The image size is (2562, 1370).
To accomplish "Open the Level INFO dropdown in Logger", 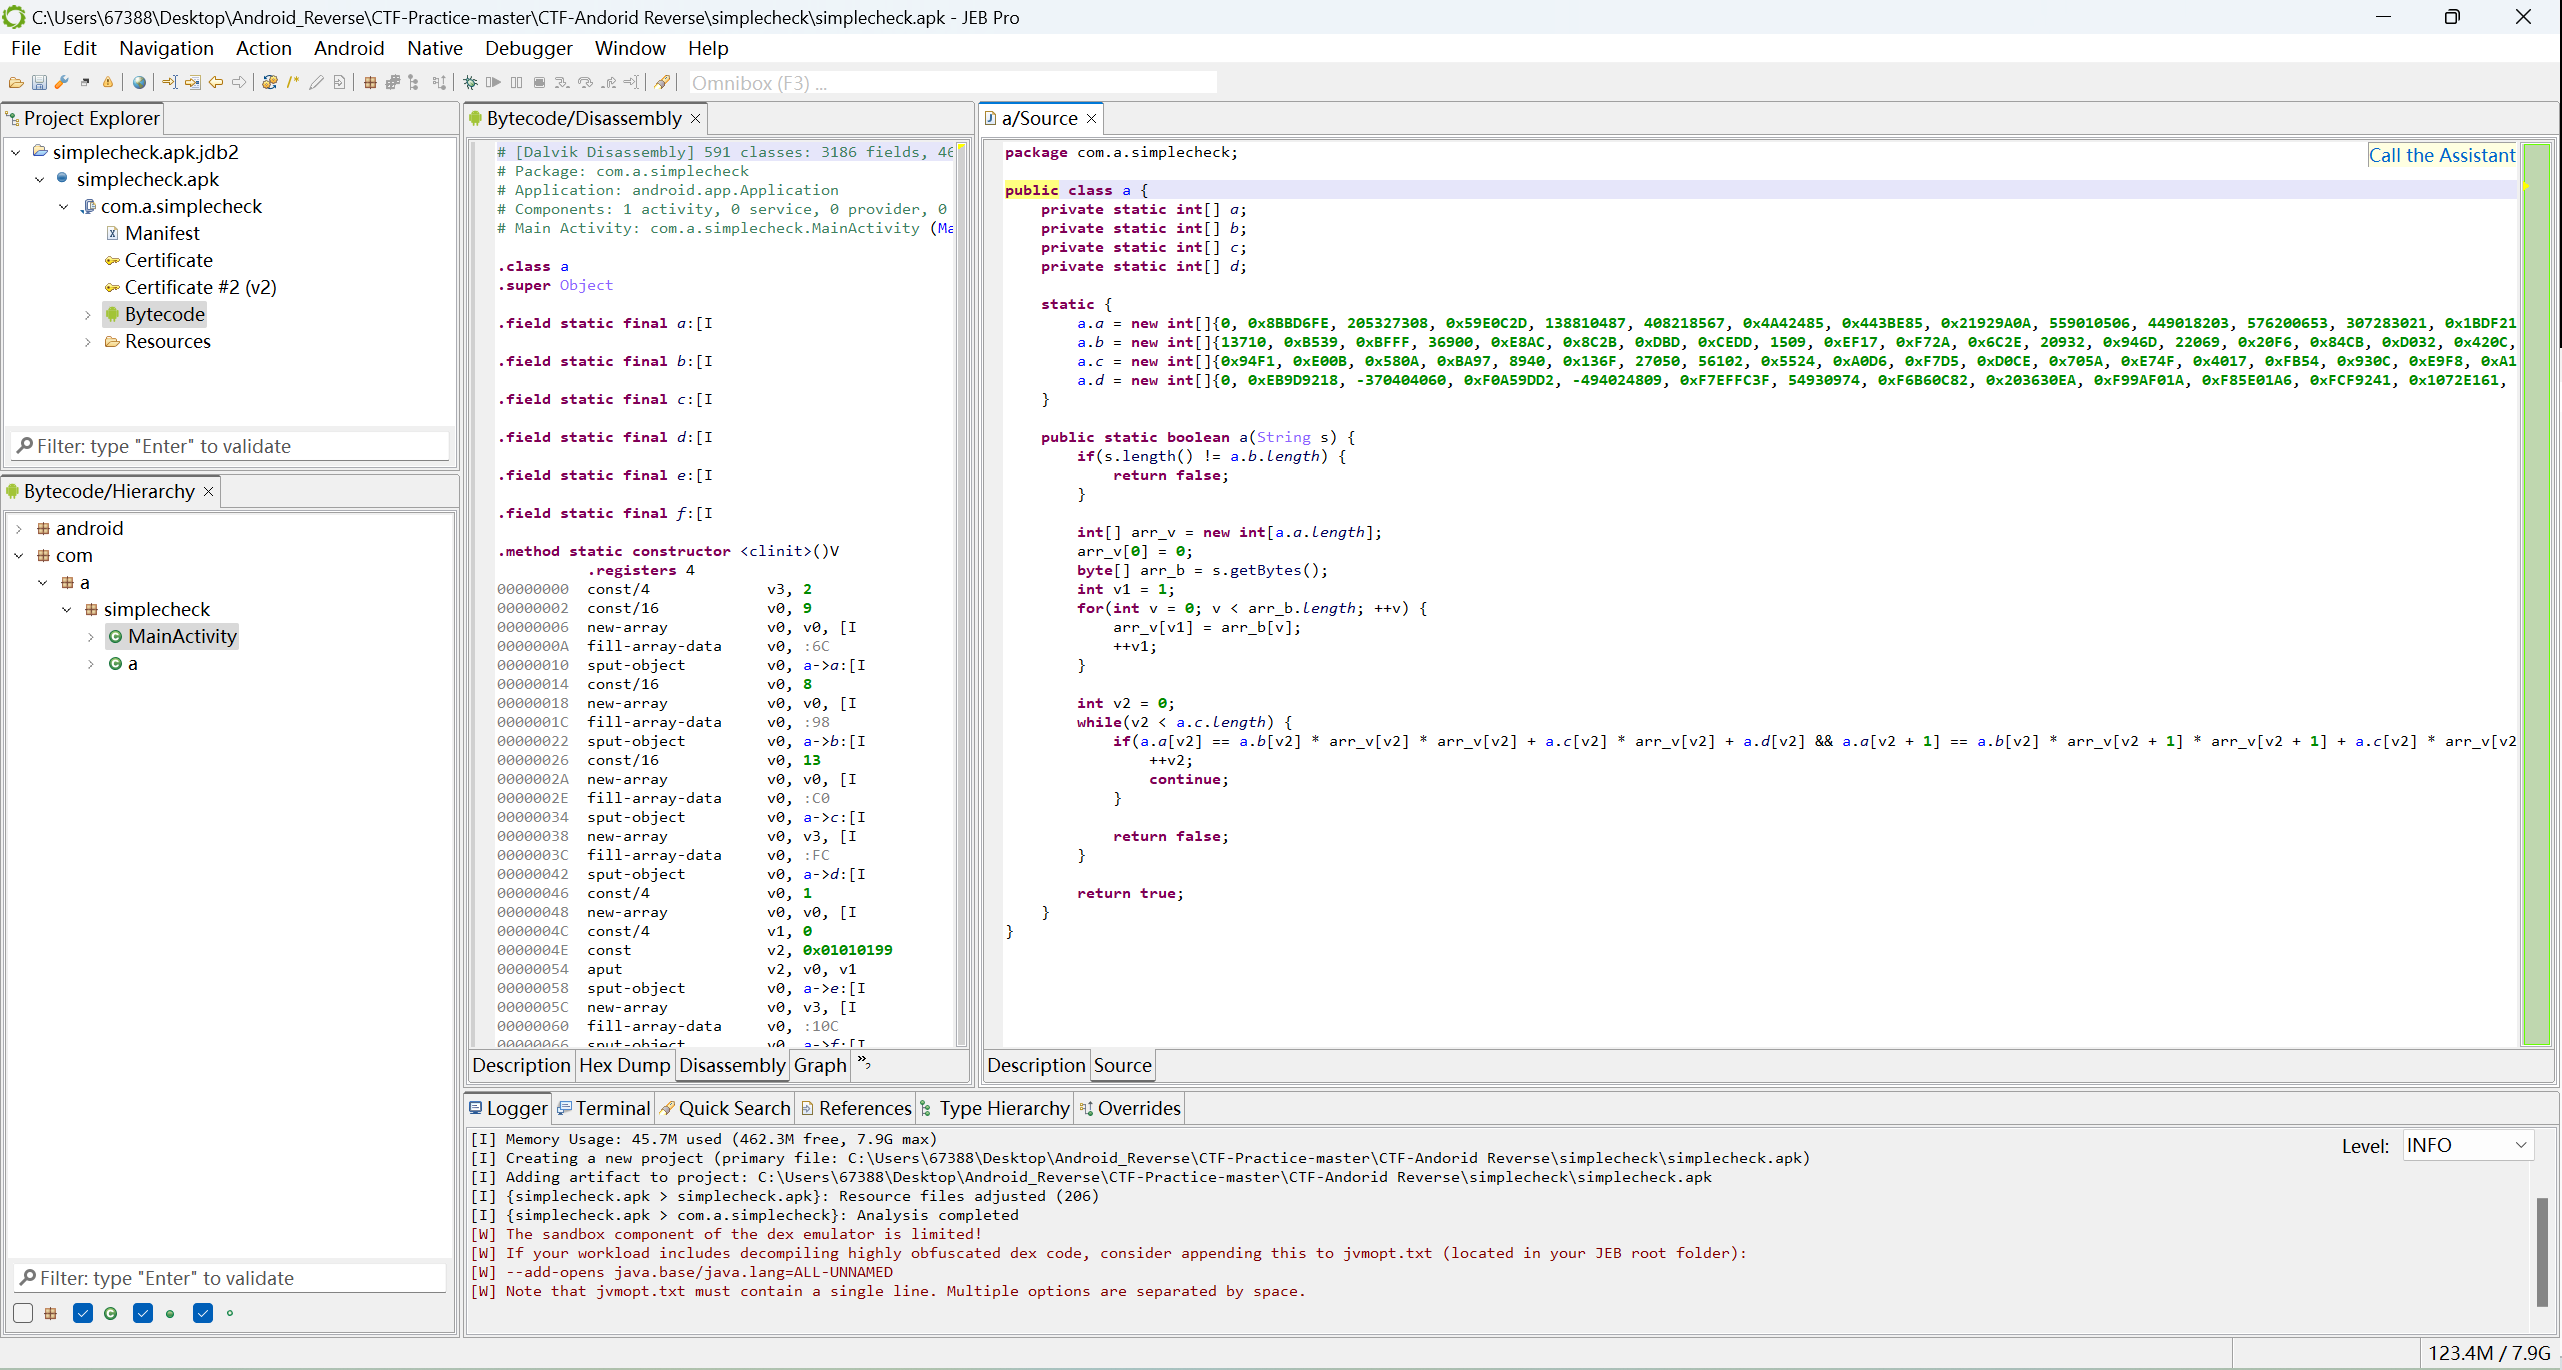I will 2468,1145.
